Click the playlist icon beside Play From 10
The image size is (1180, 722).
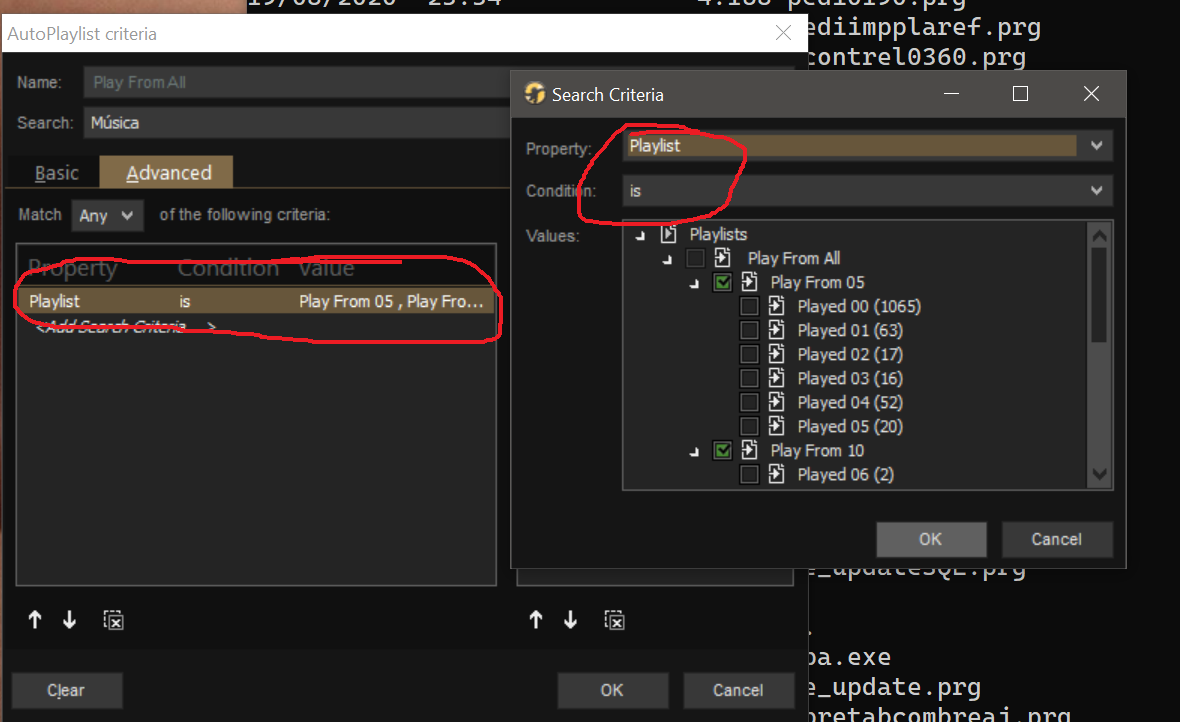(x=750, y=451)
